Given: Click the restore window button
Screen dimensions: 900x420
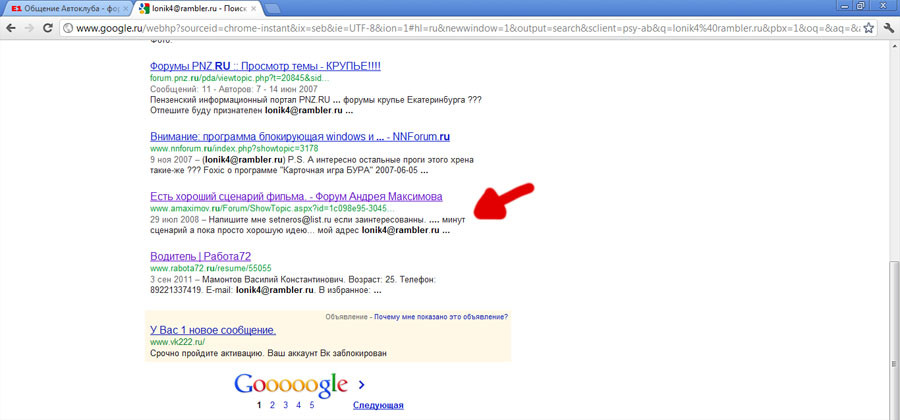Looking at the screenshot, I should 860,5.
